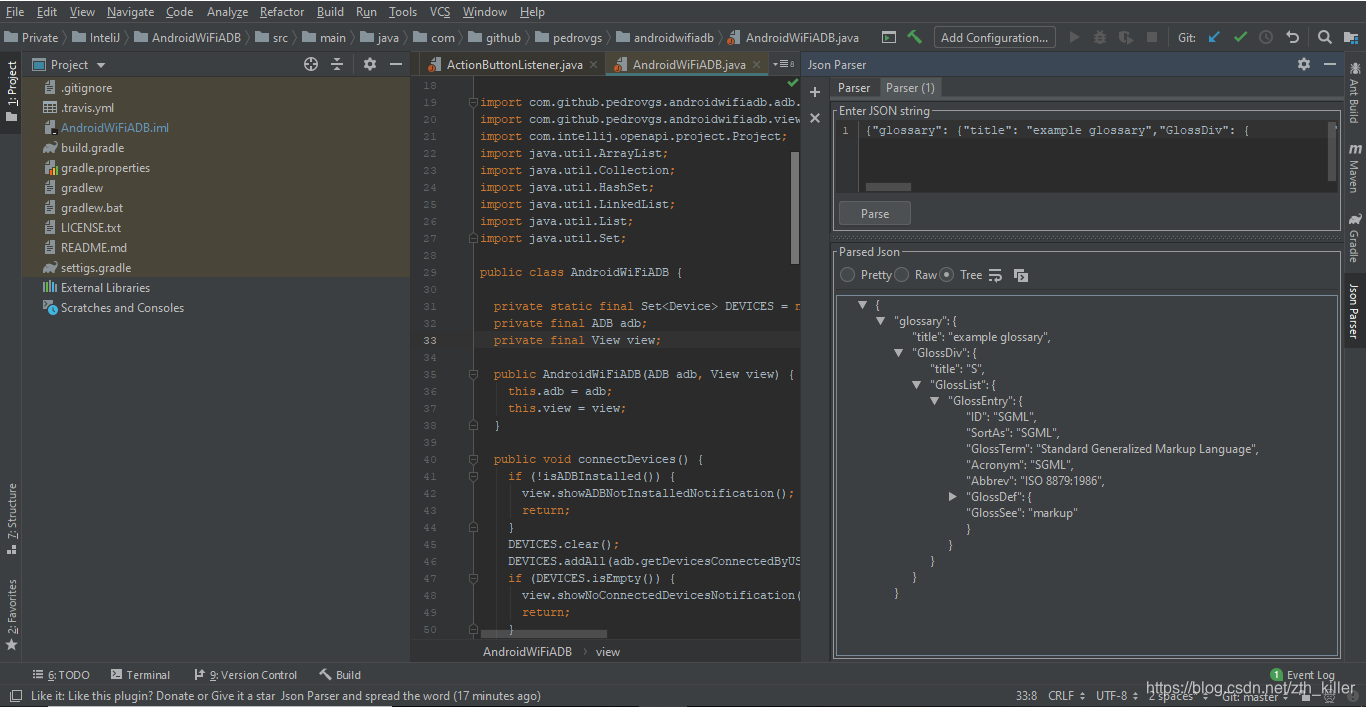Switch to the Parser (1) tab
1366x707 pixels.
click(x=910, y=88)
